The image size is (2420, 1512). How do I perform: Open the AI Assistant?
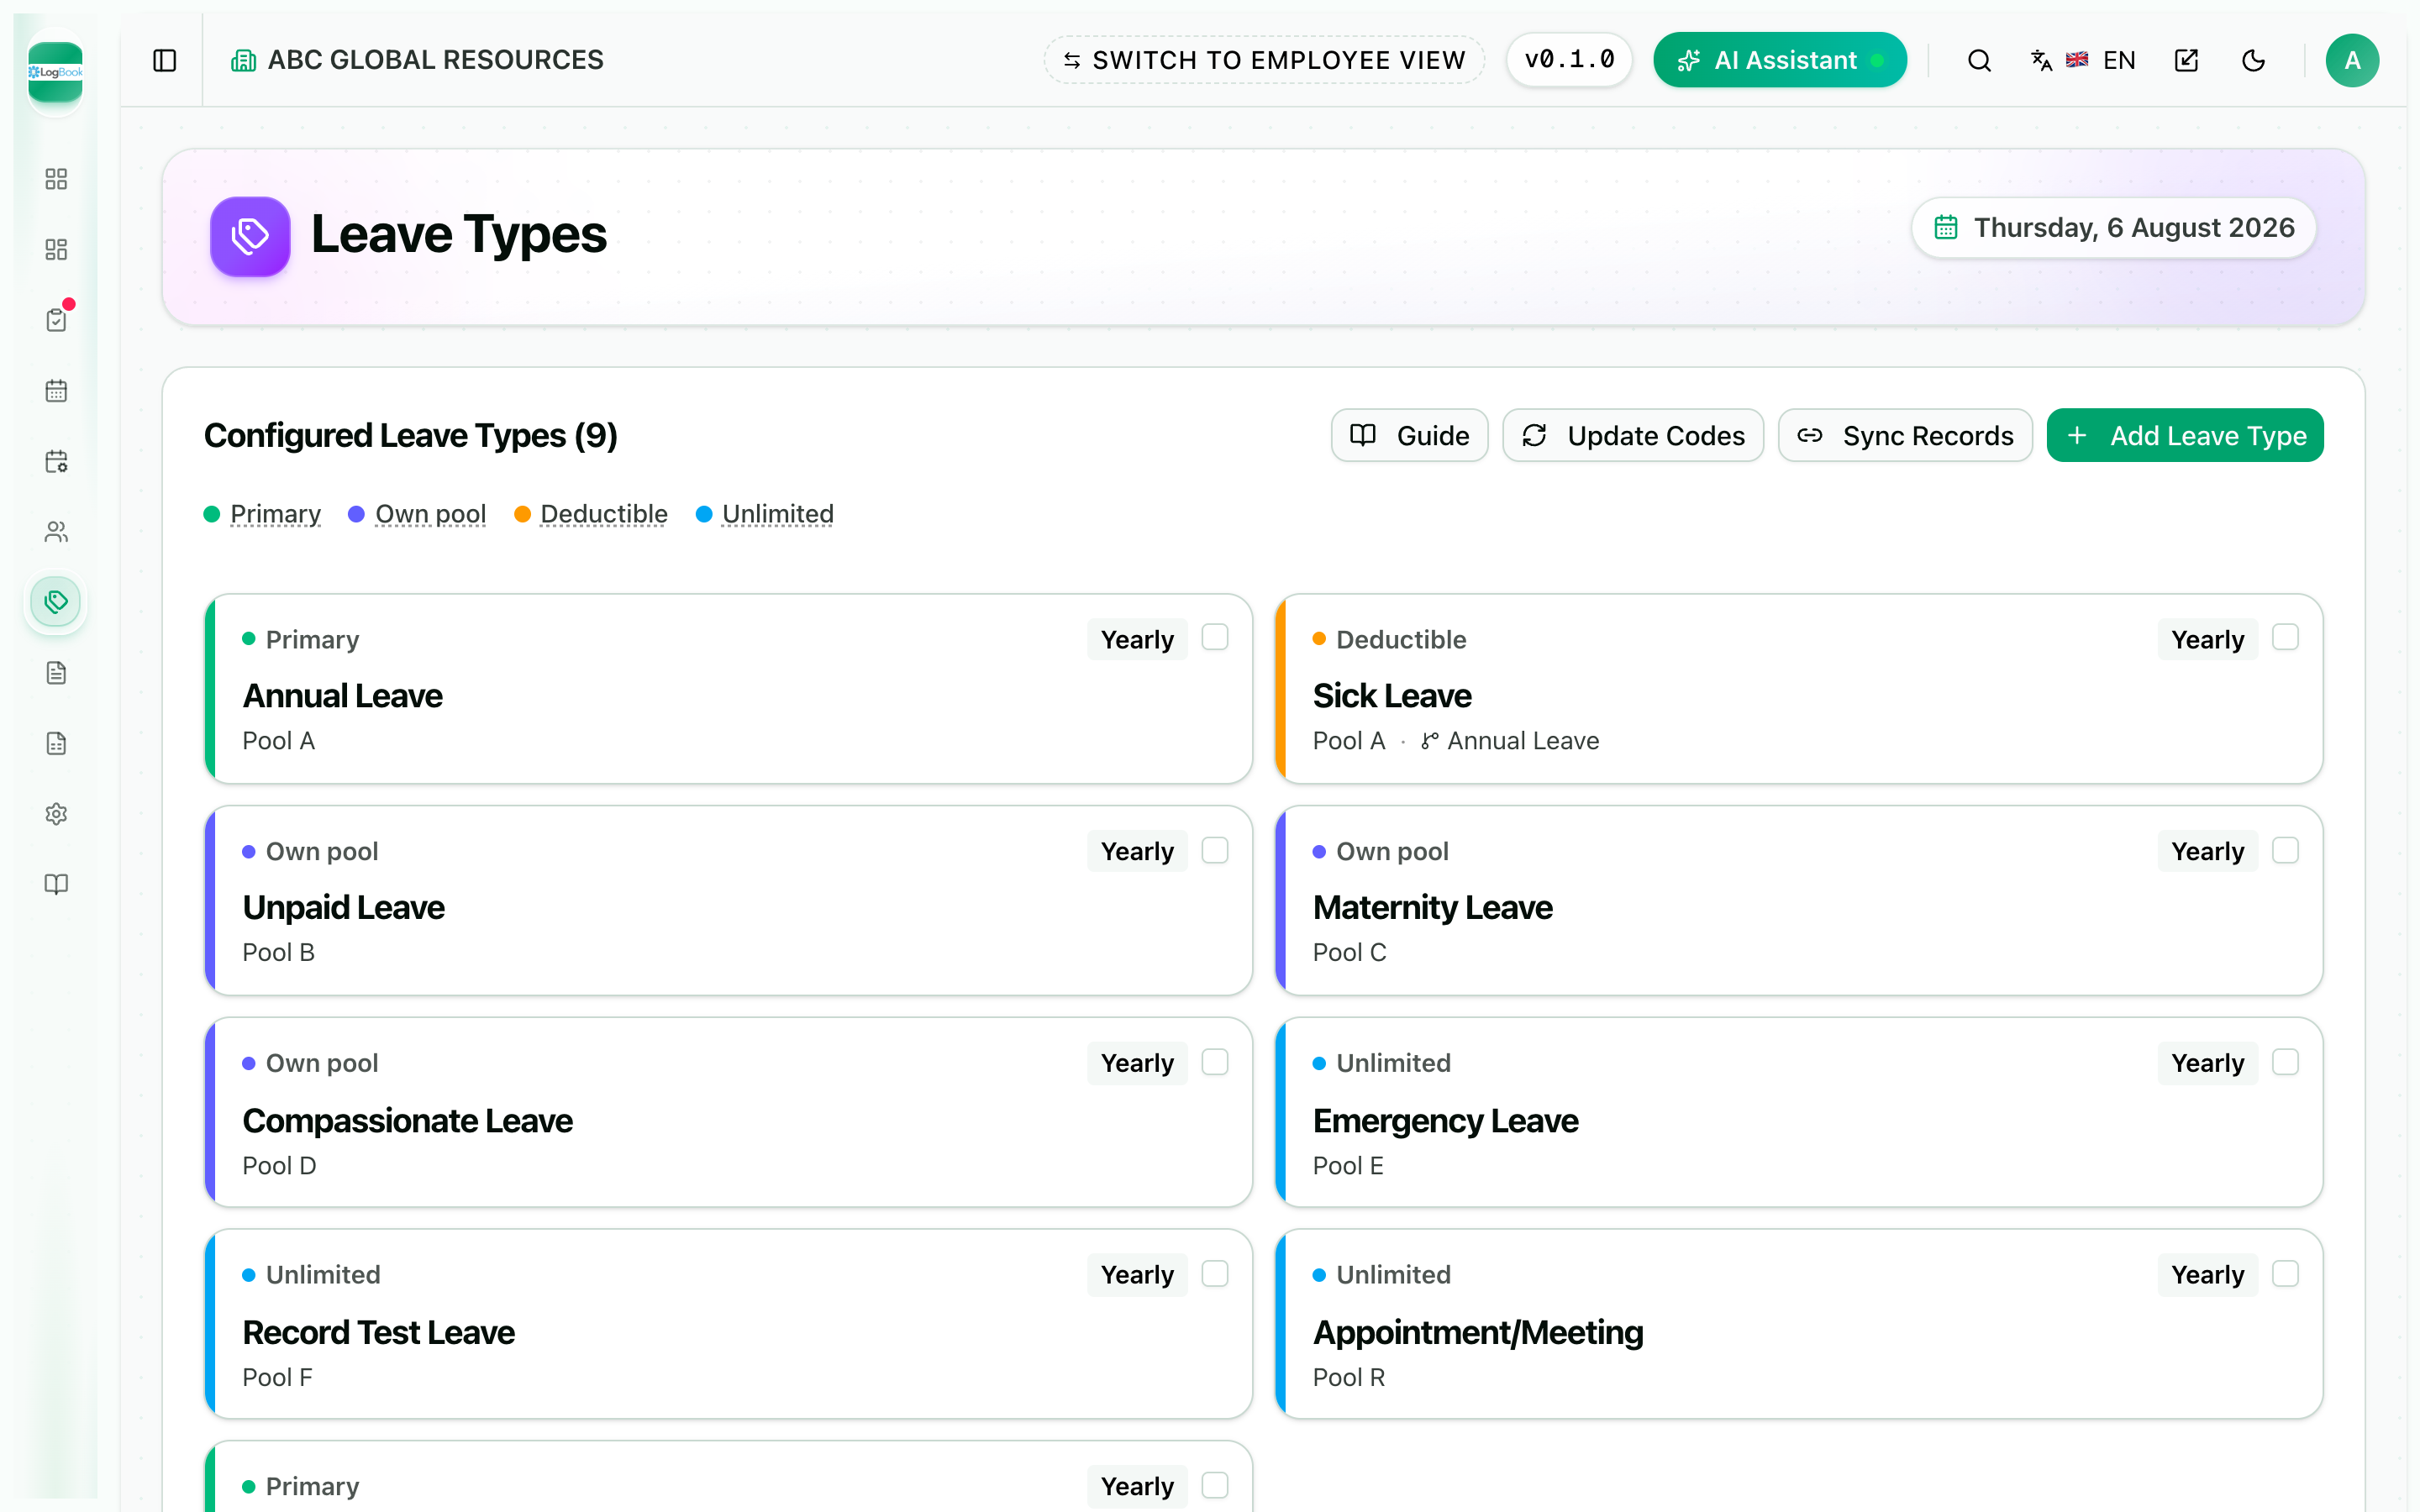coord(1780,60)
